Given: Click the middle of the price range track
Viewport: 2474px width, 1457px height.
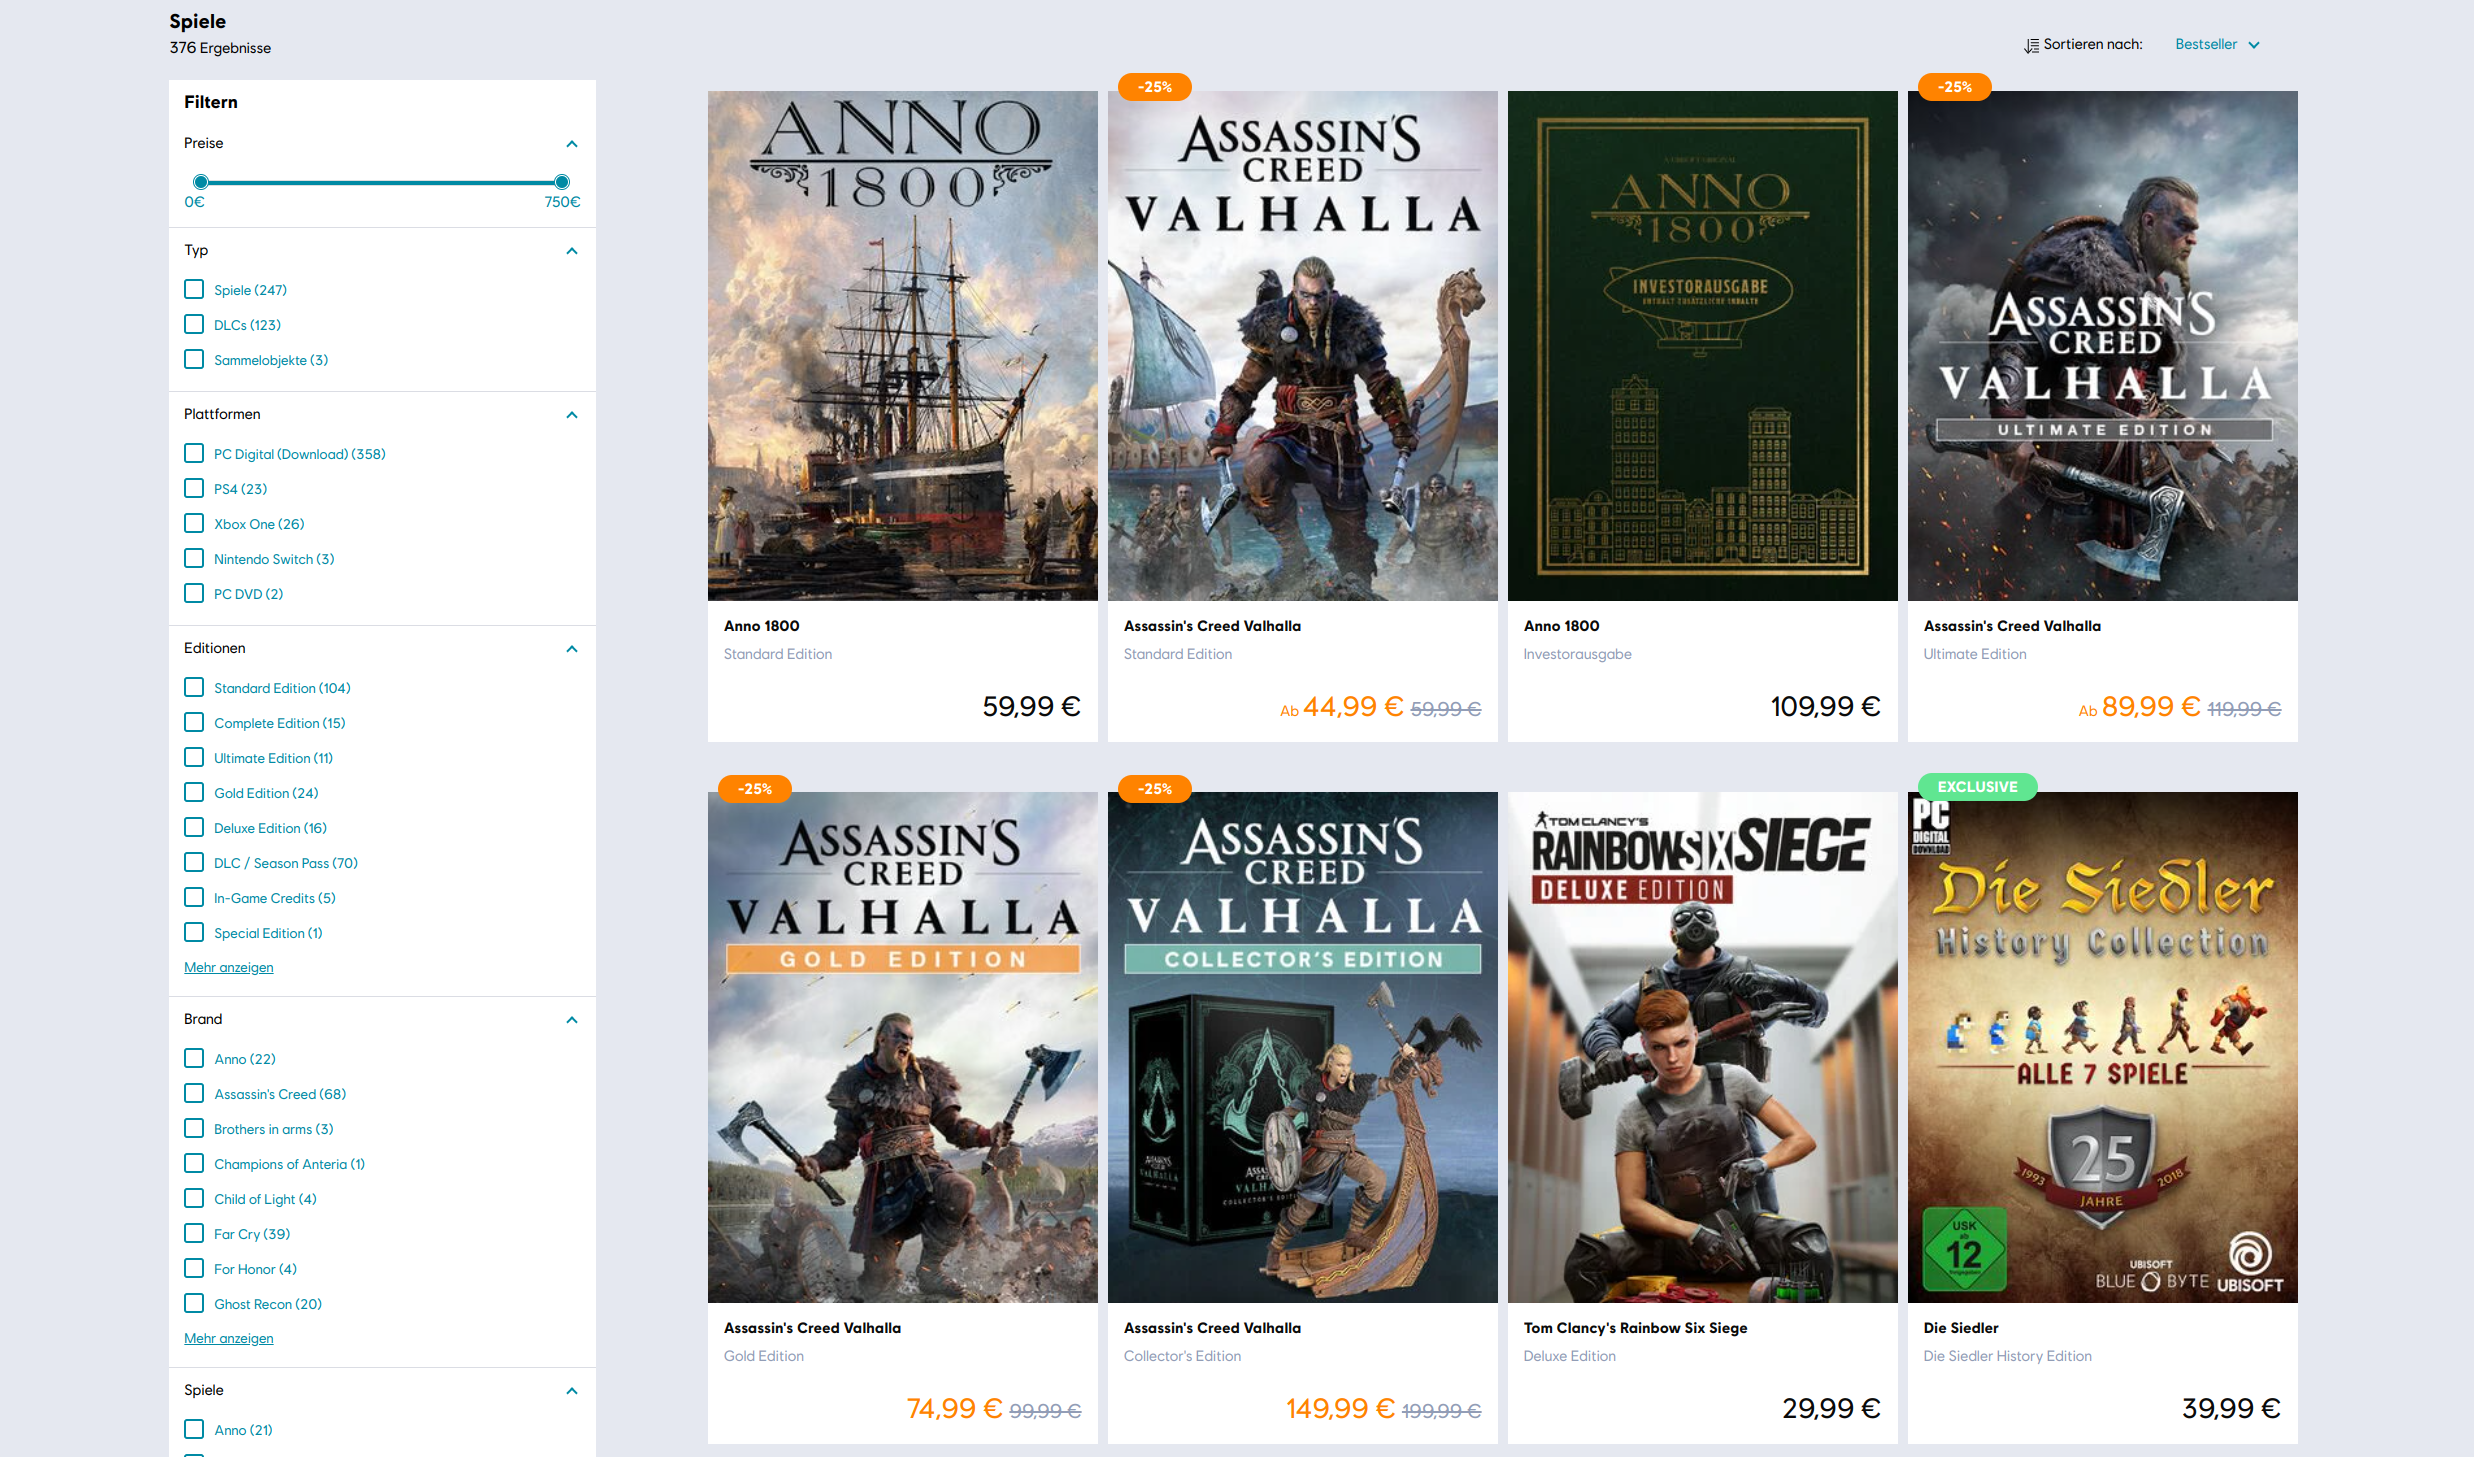Looking at the screenshot, I should [381, 182].
